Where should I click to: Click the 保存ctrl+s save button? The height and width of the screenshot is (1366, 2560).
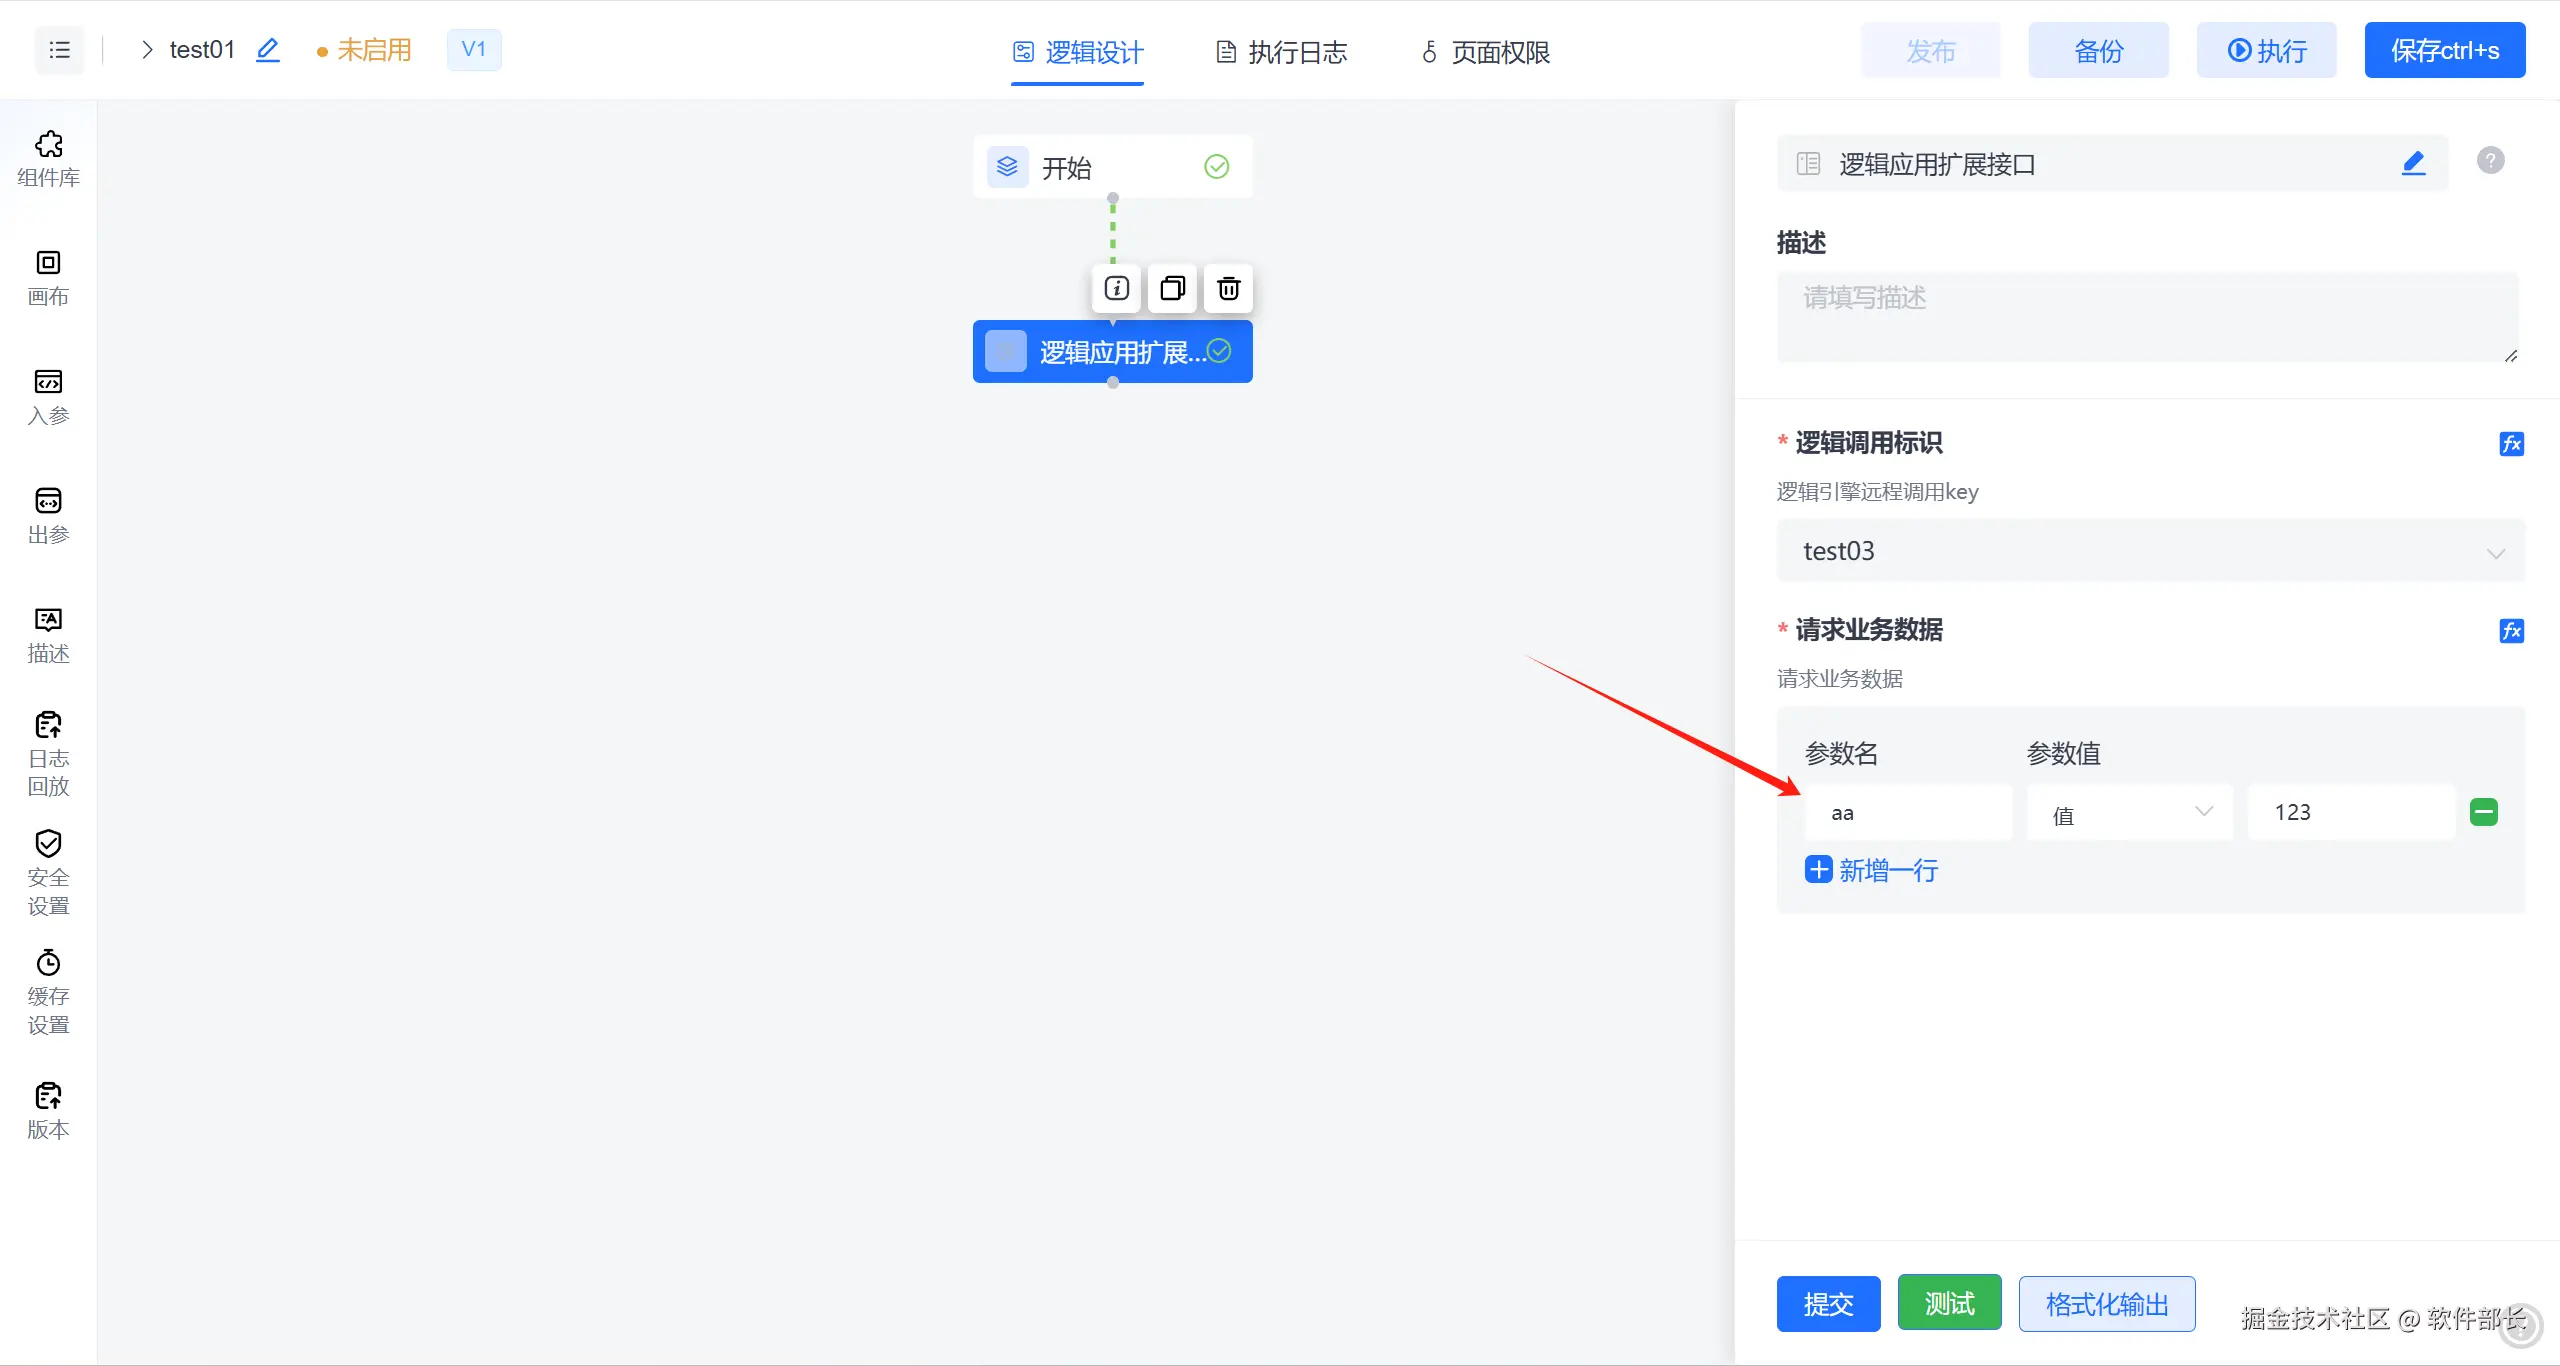[2444, 50]
